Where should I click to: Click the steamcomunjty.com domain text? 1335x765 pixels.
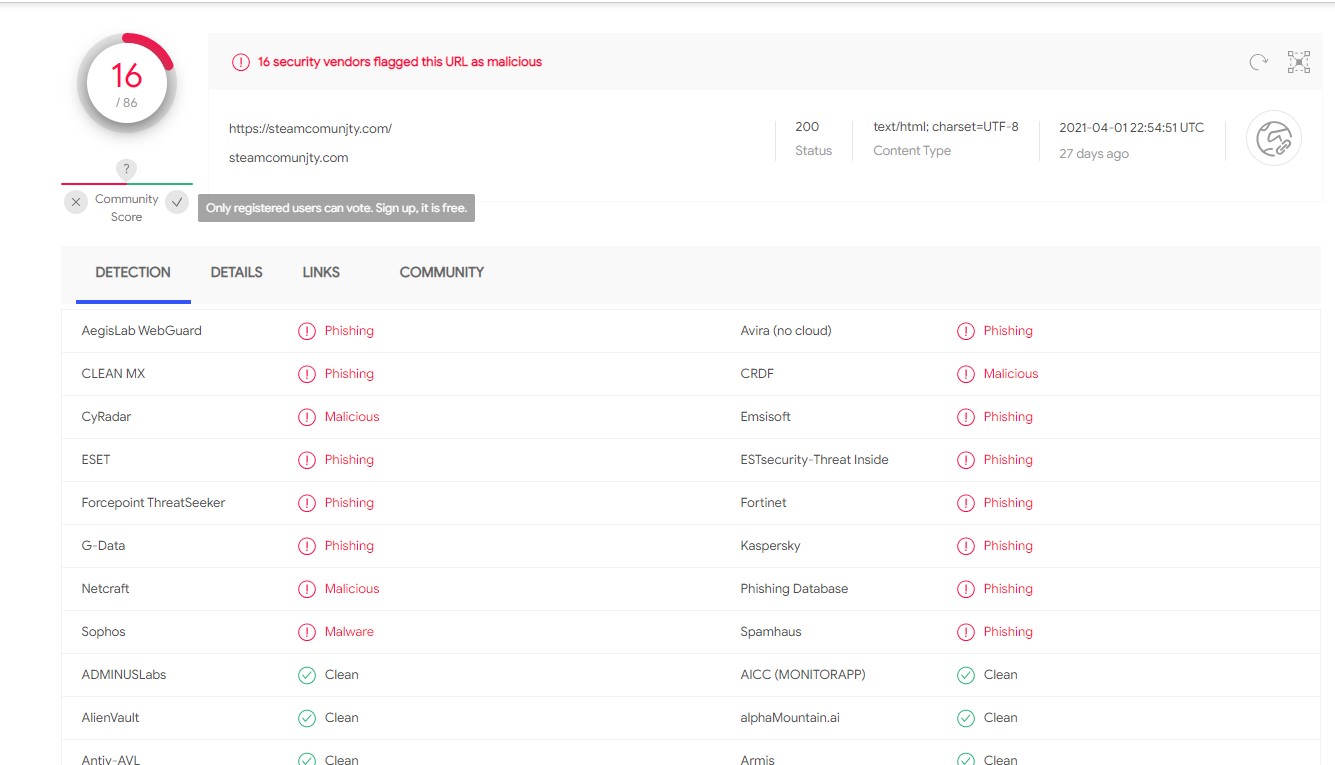288,158
